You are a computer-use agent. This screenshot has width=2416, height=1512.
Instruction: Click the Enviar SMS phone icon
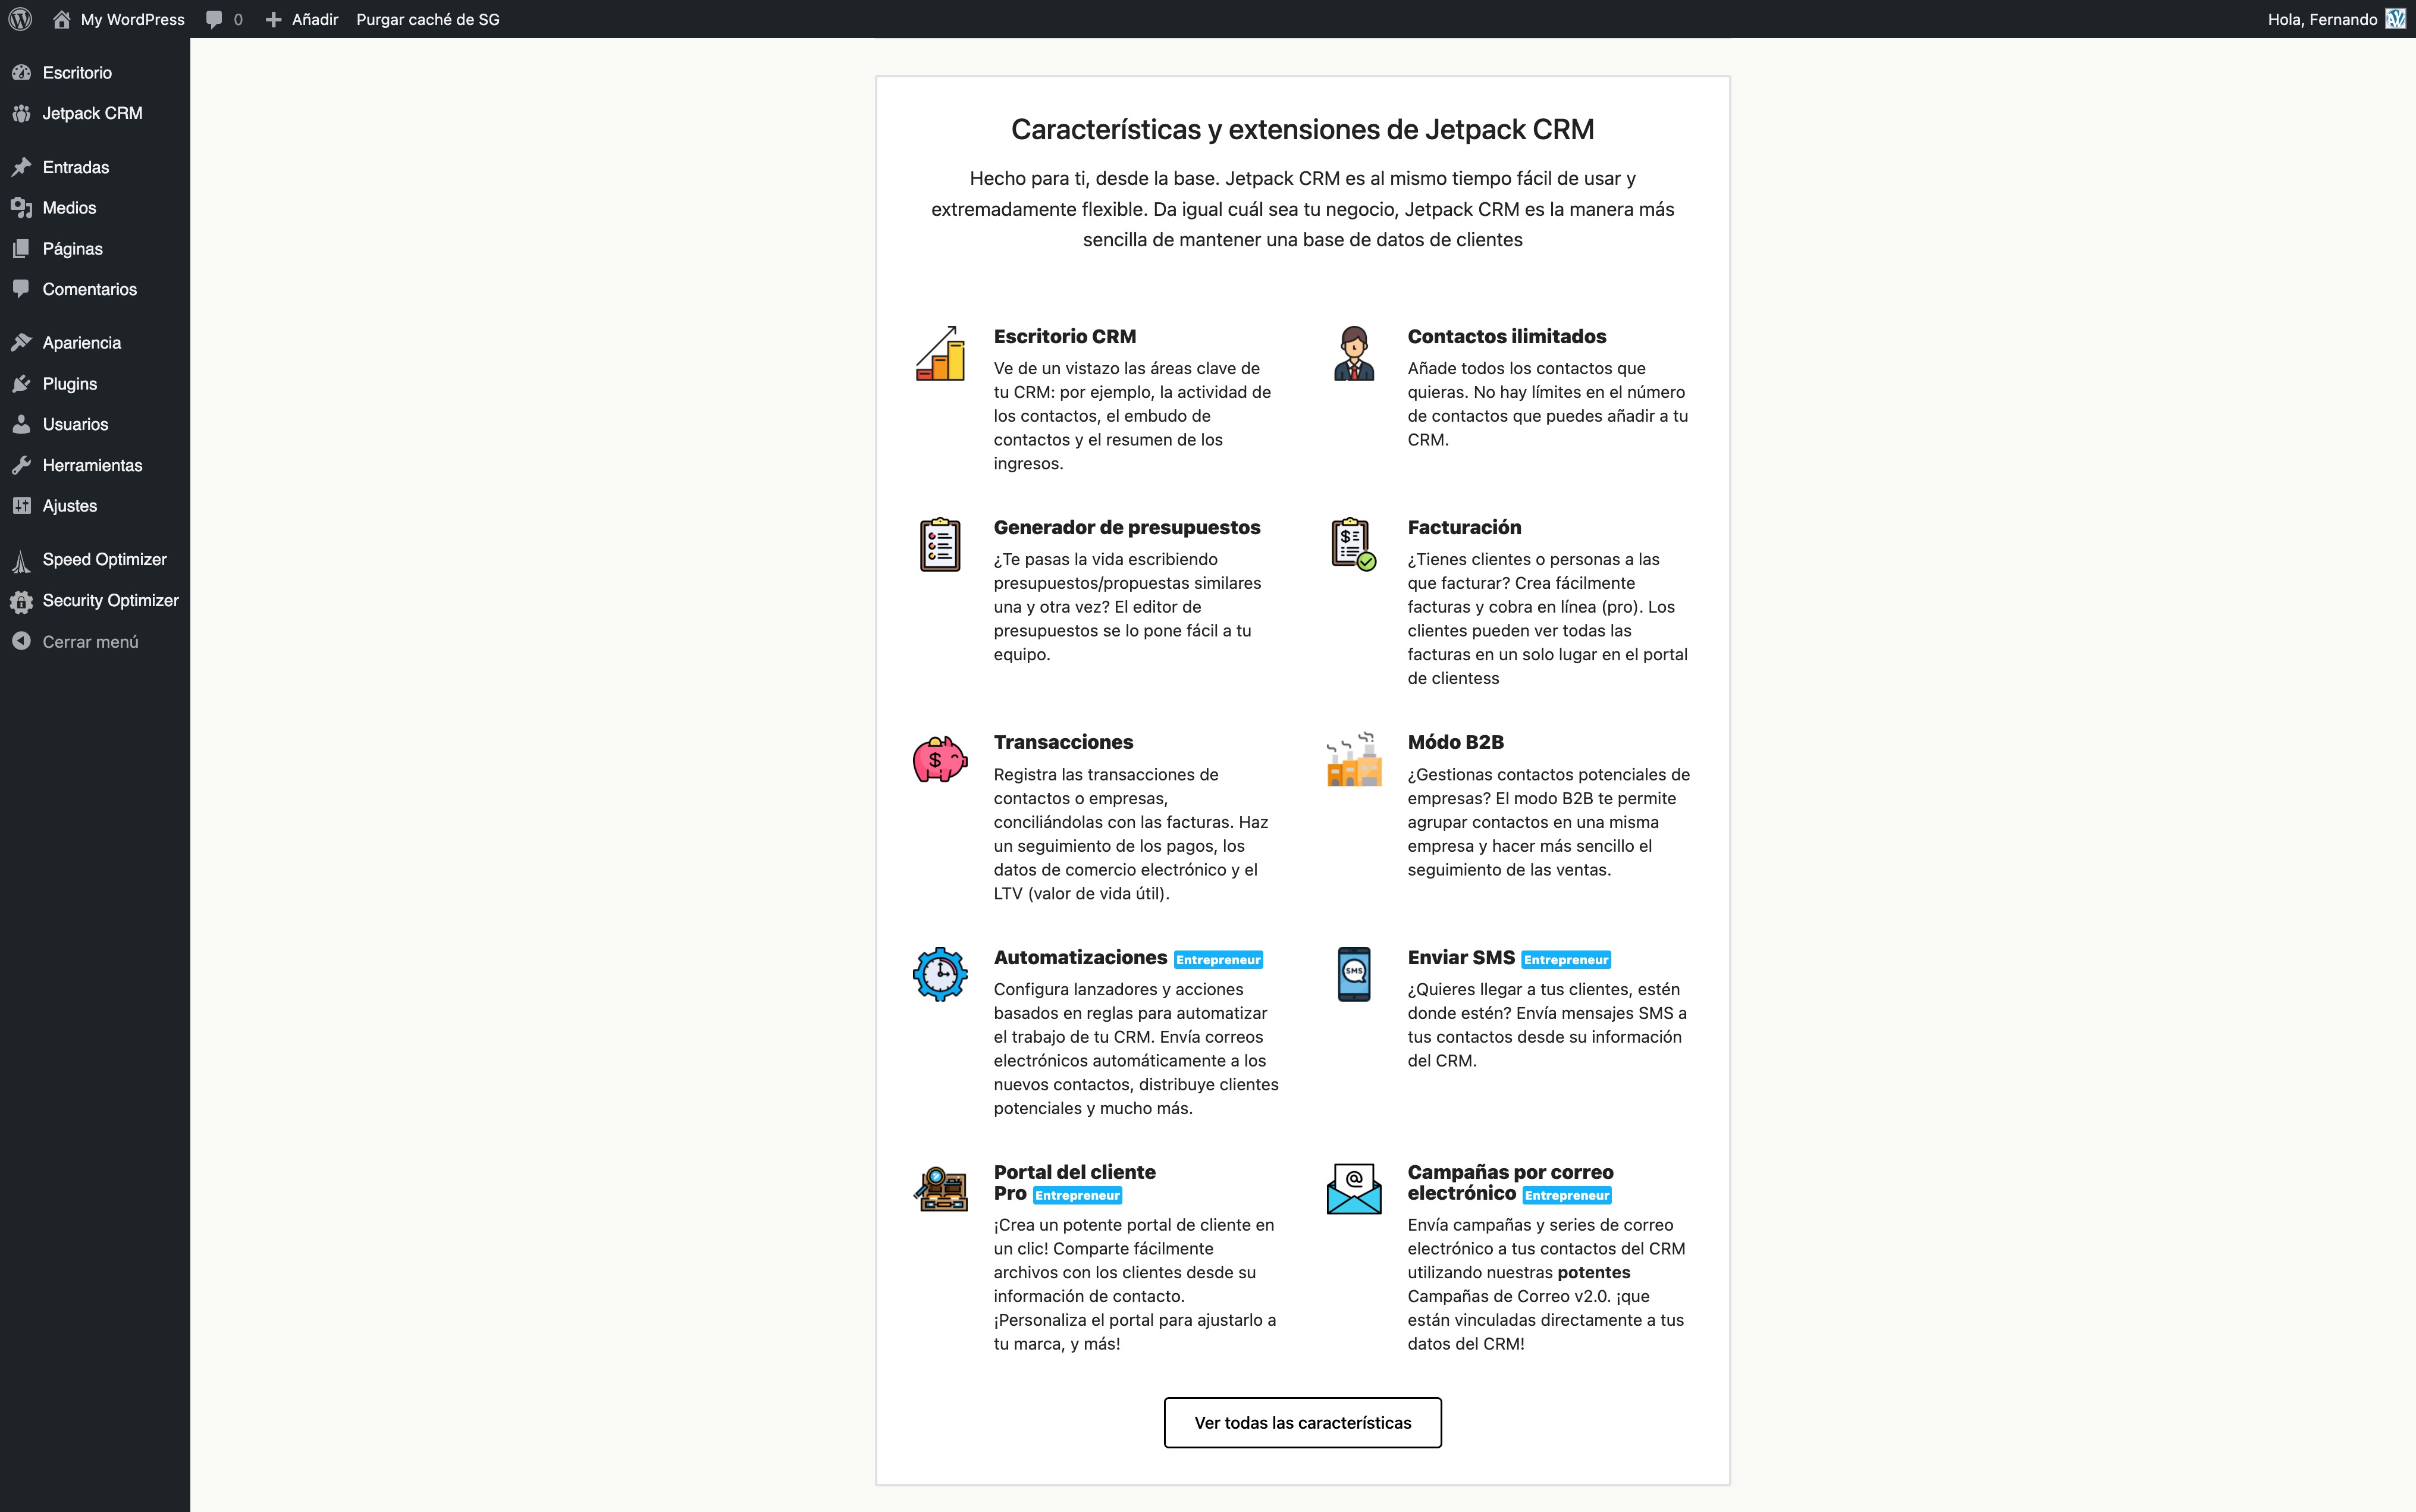[x=1354, y=974]
